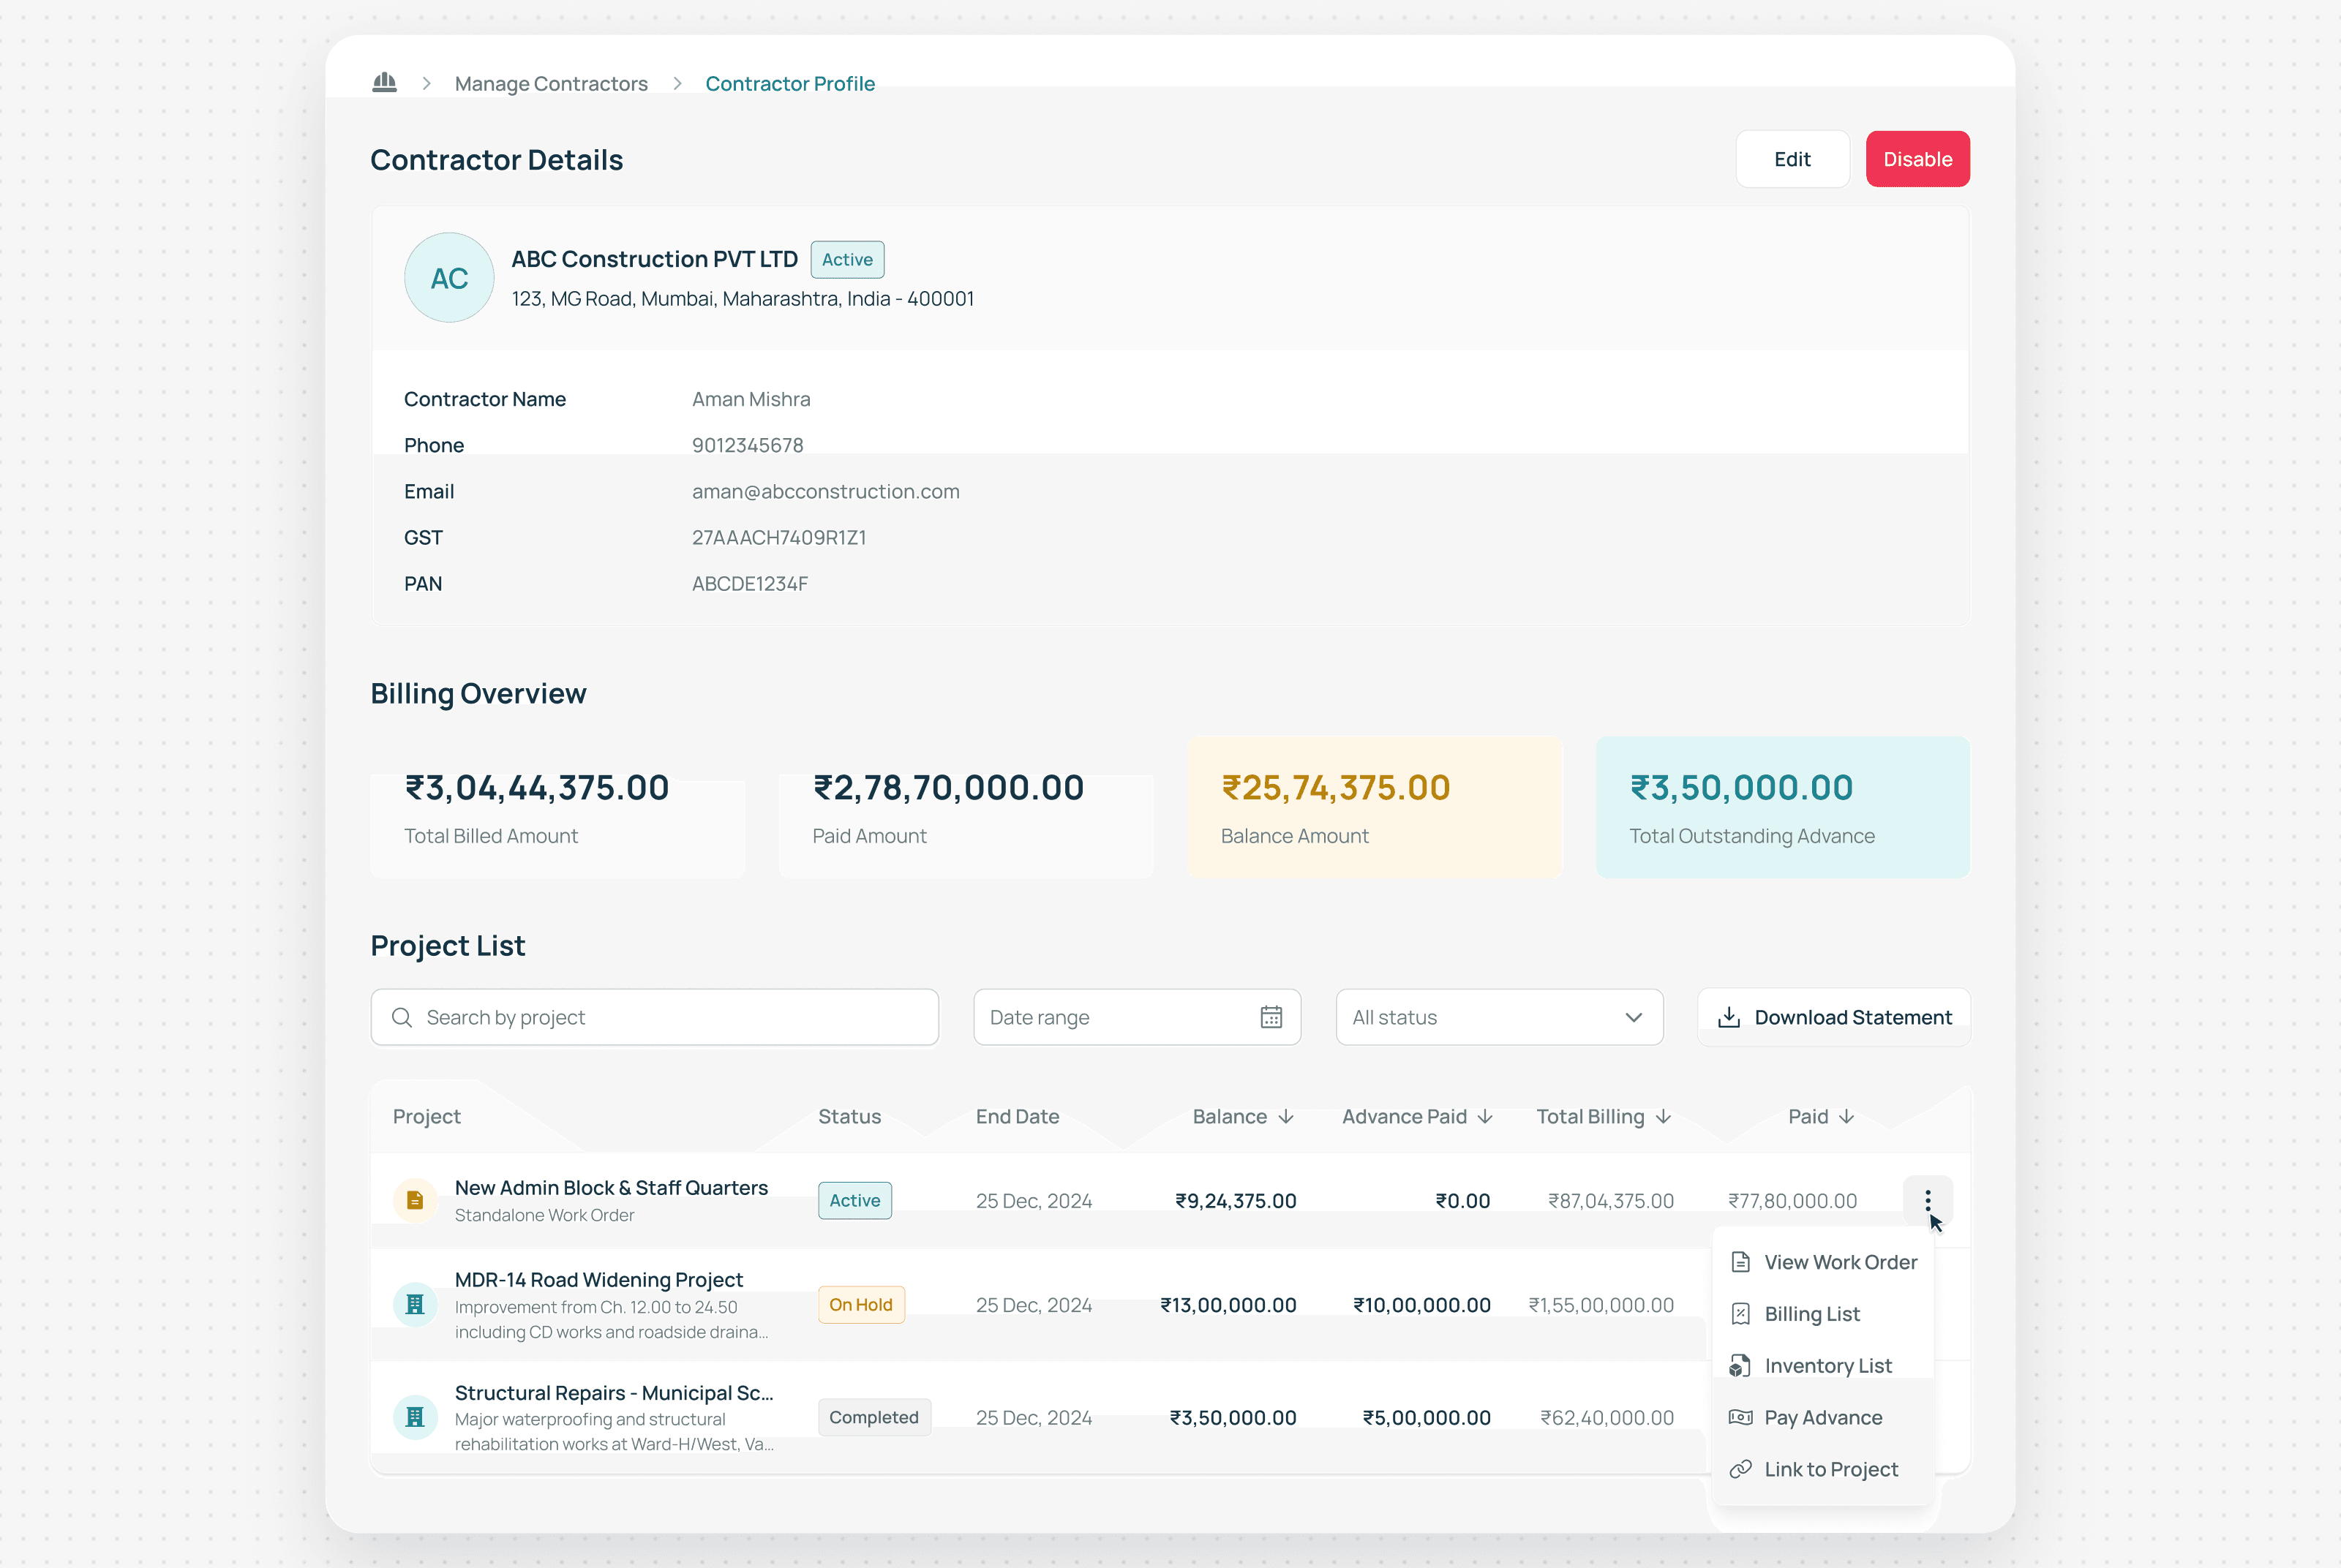The width and height of the screenshot is (2341, 1568).
Task: Open Structural Repairs - Municipal Sc... project
Action: pos(614,1392)
